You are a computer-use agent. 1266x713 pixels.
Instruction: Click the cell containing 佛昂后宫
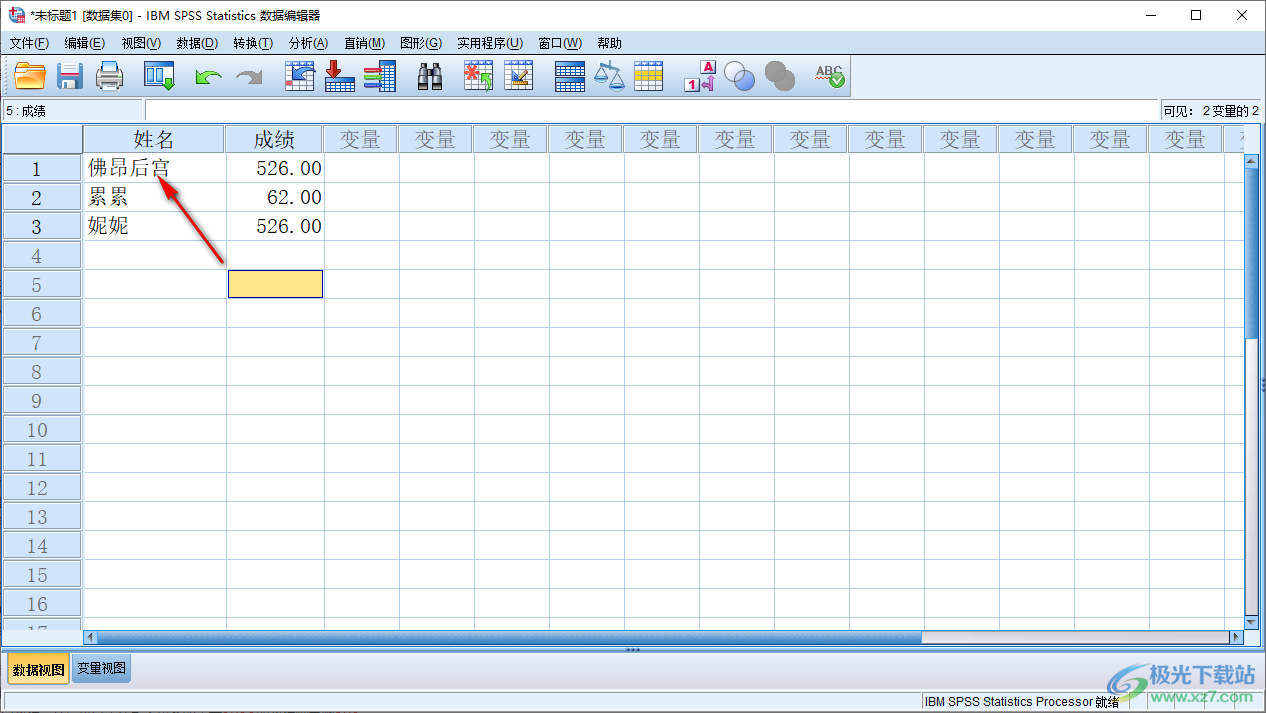point(155,169)
